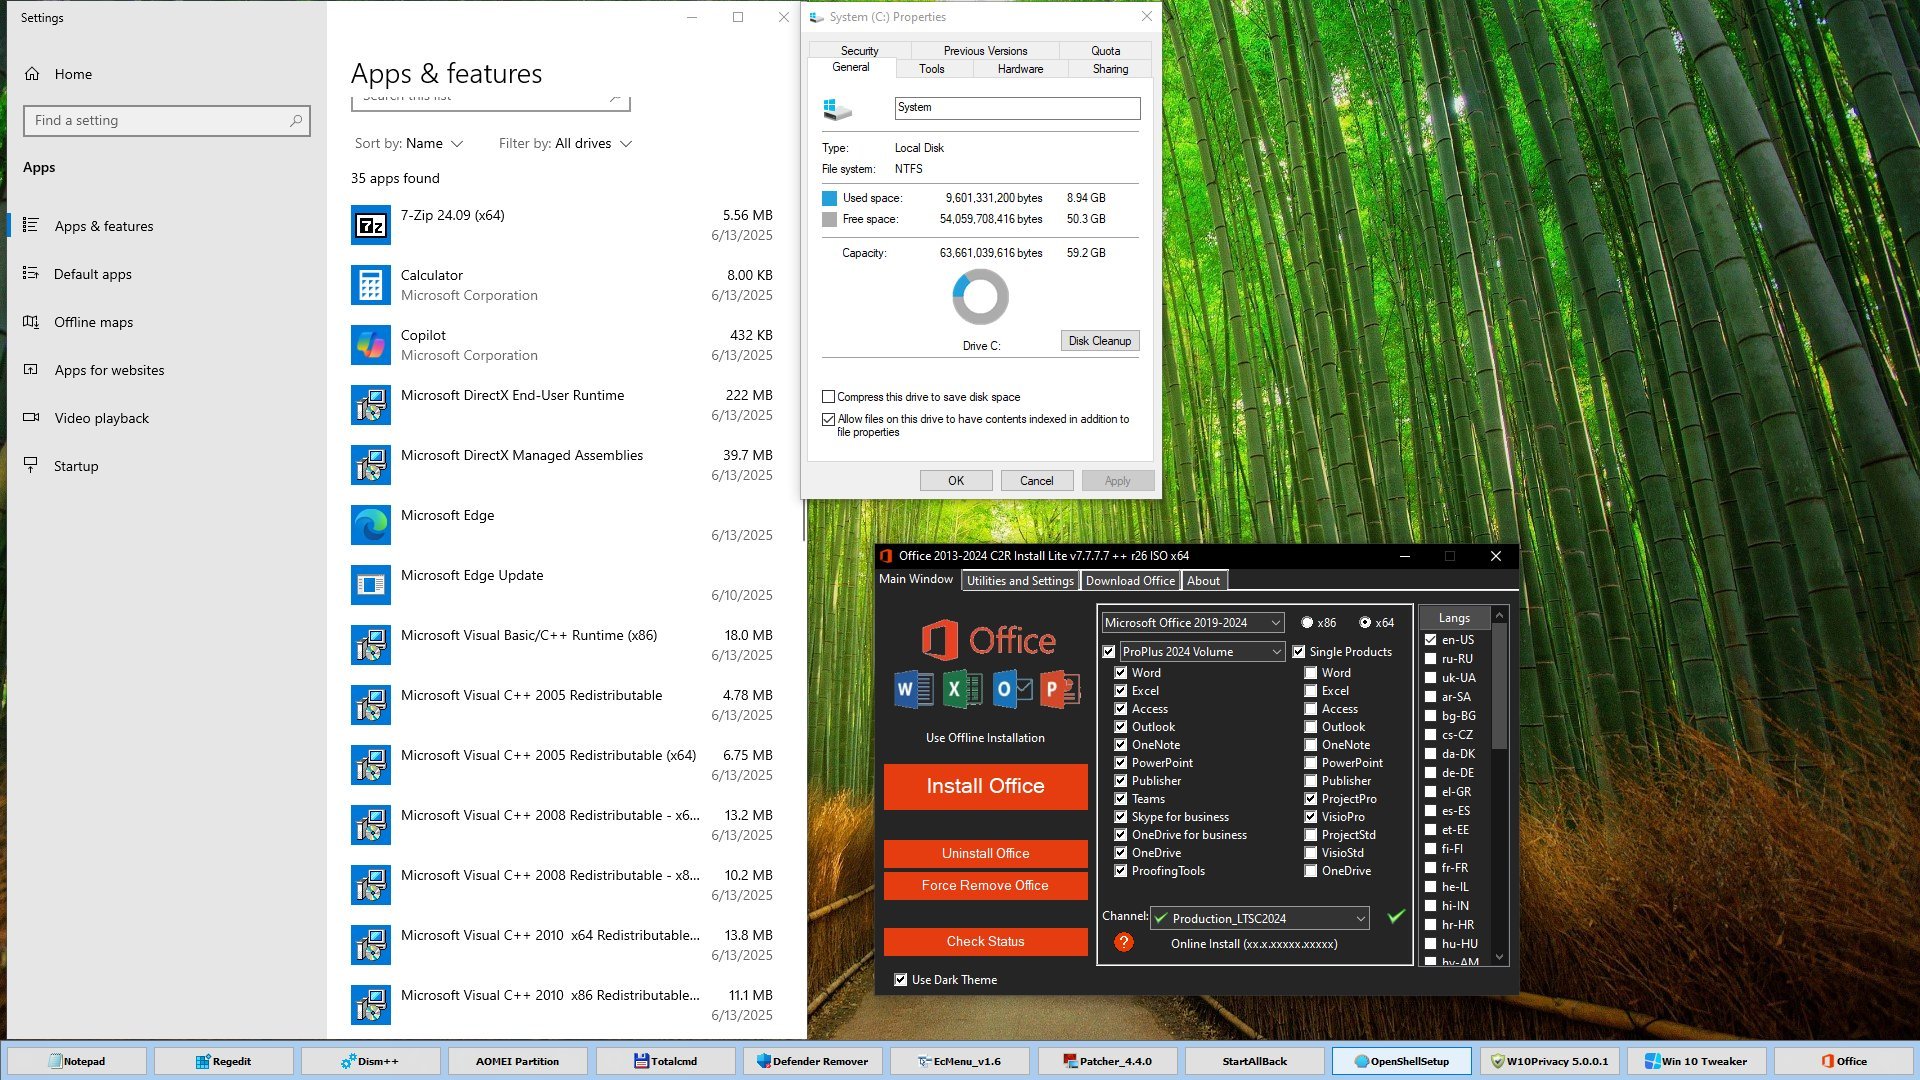Open the Security tab in drive properties
The width and height of the screenshot is (1920, 1080).
[859, 51]
